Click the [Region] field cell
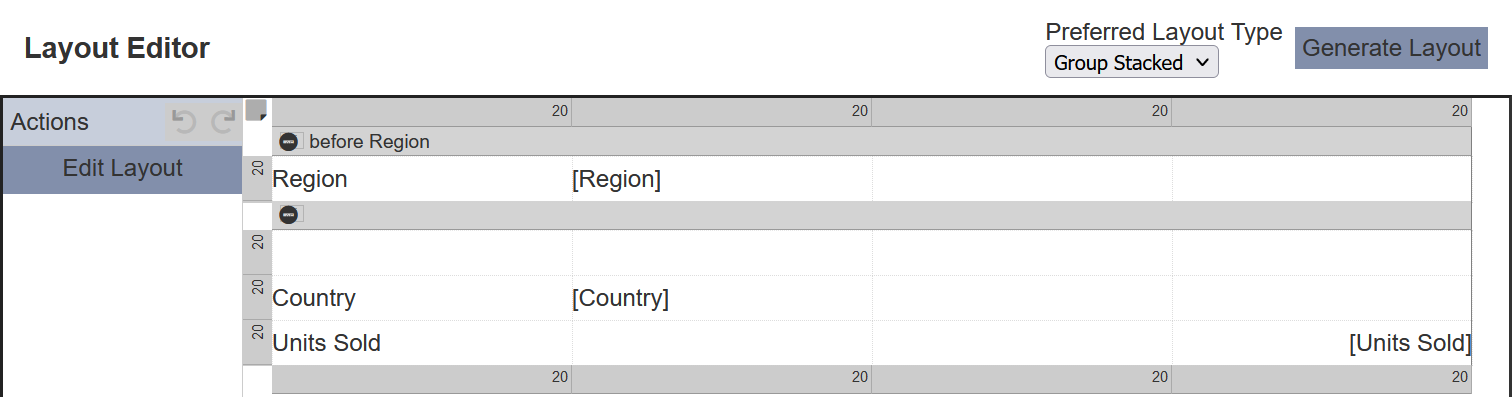This screenshot has height=397, width=1512. pyautogui.click(x=721, y=180)
